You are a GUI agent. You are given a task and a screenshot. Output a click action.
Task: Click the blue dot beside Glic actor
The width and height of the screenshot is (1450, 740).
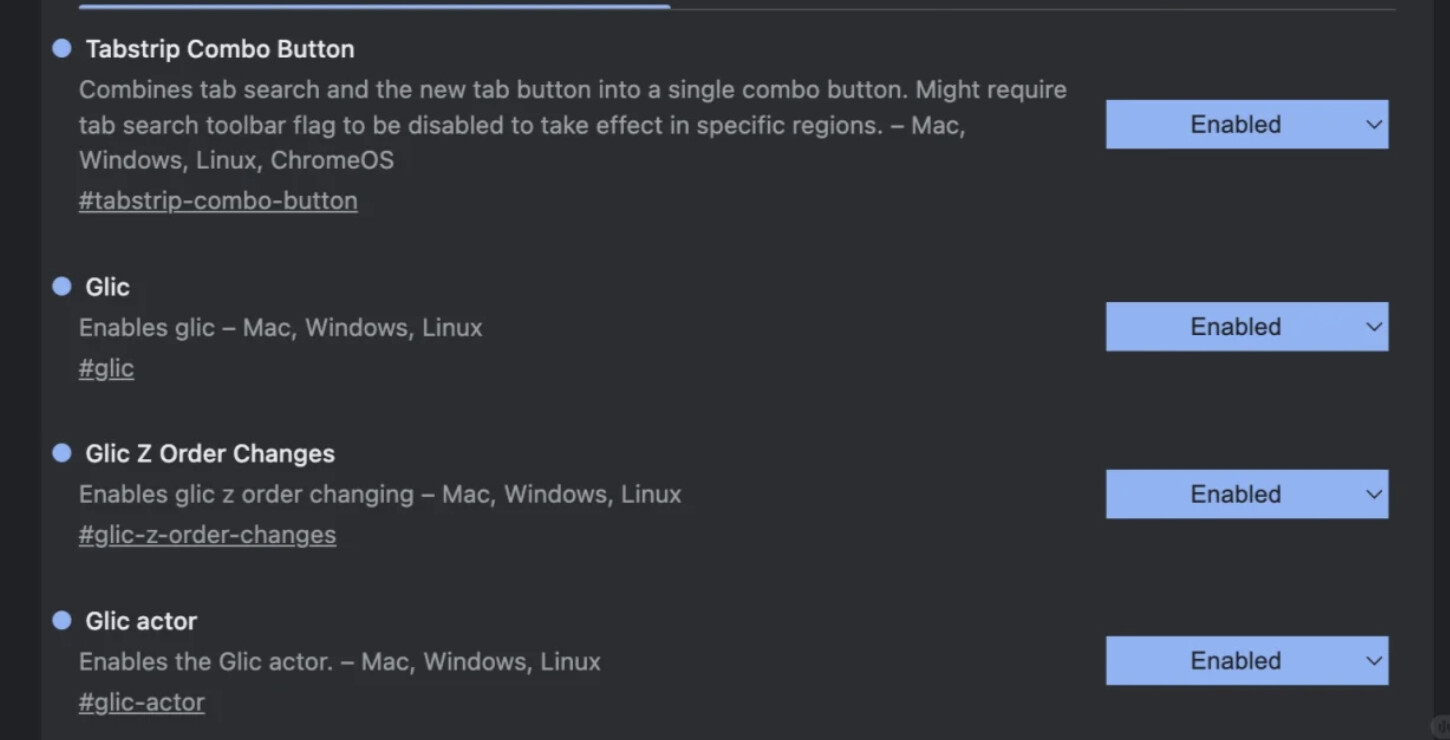62,620
